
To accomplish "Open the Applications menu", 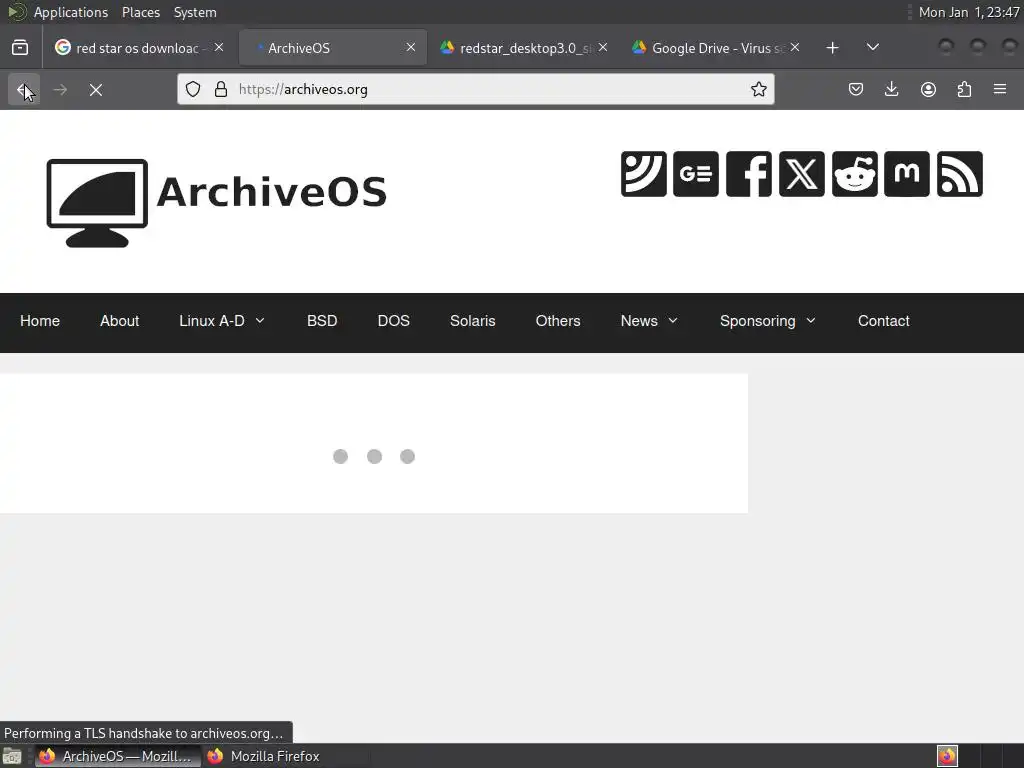I will (71, 12).
